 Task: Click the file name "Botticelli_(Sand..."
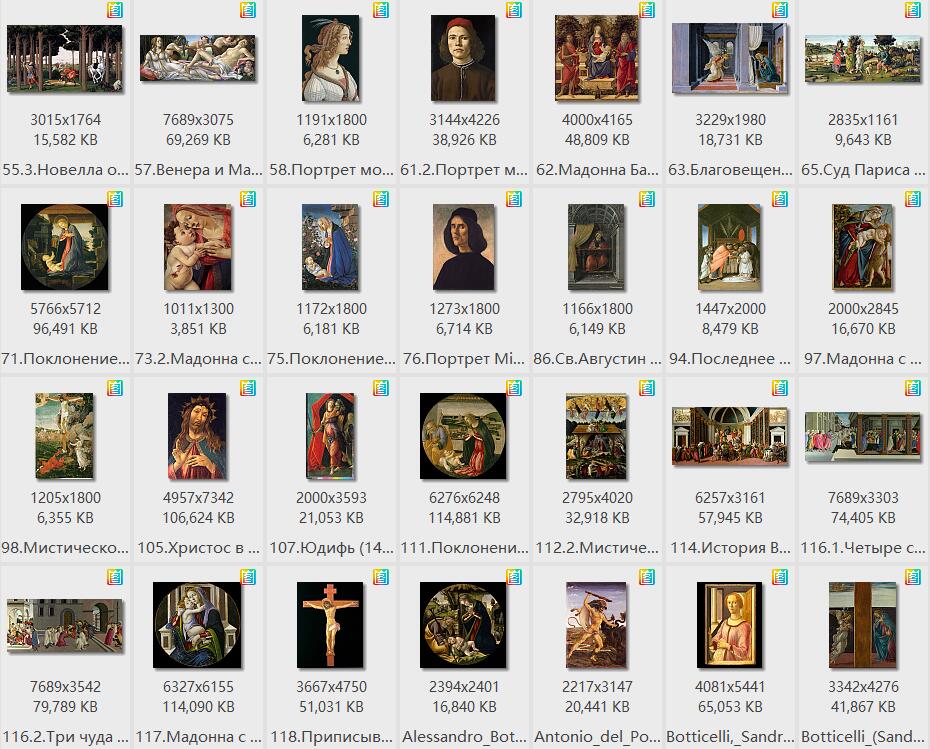tap(863, 737)
